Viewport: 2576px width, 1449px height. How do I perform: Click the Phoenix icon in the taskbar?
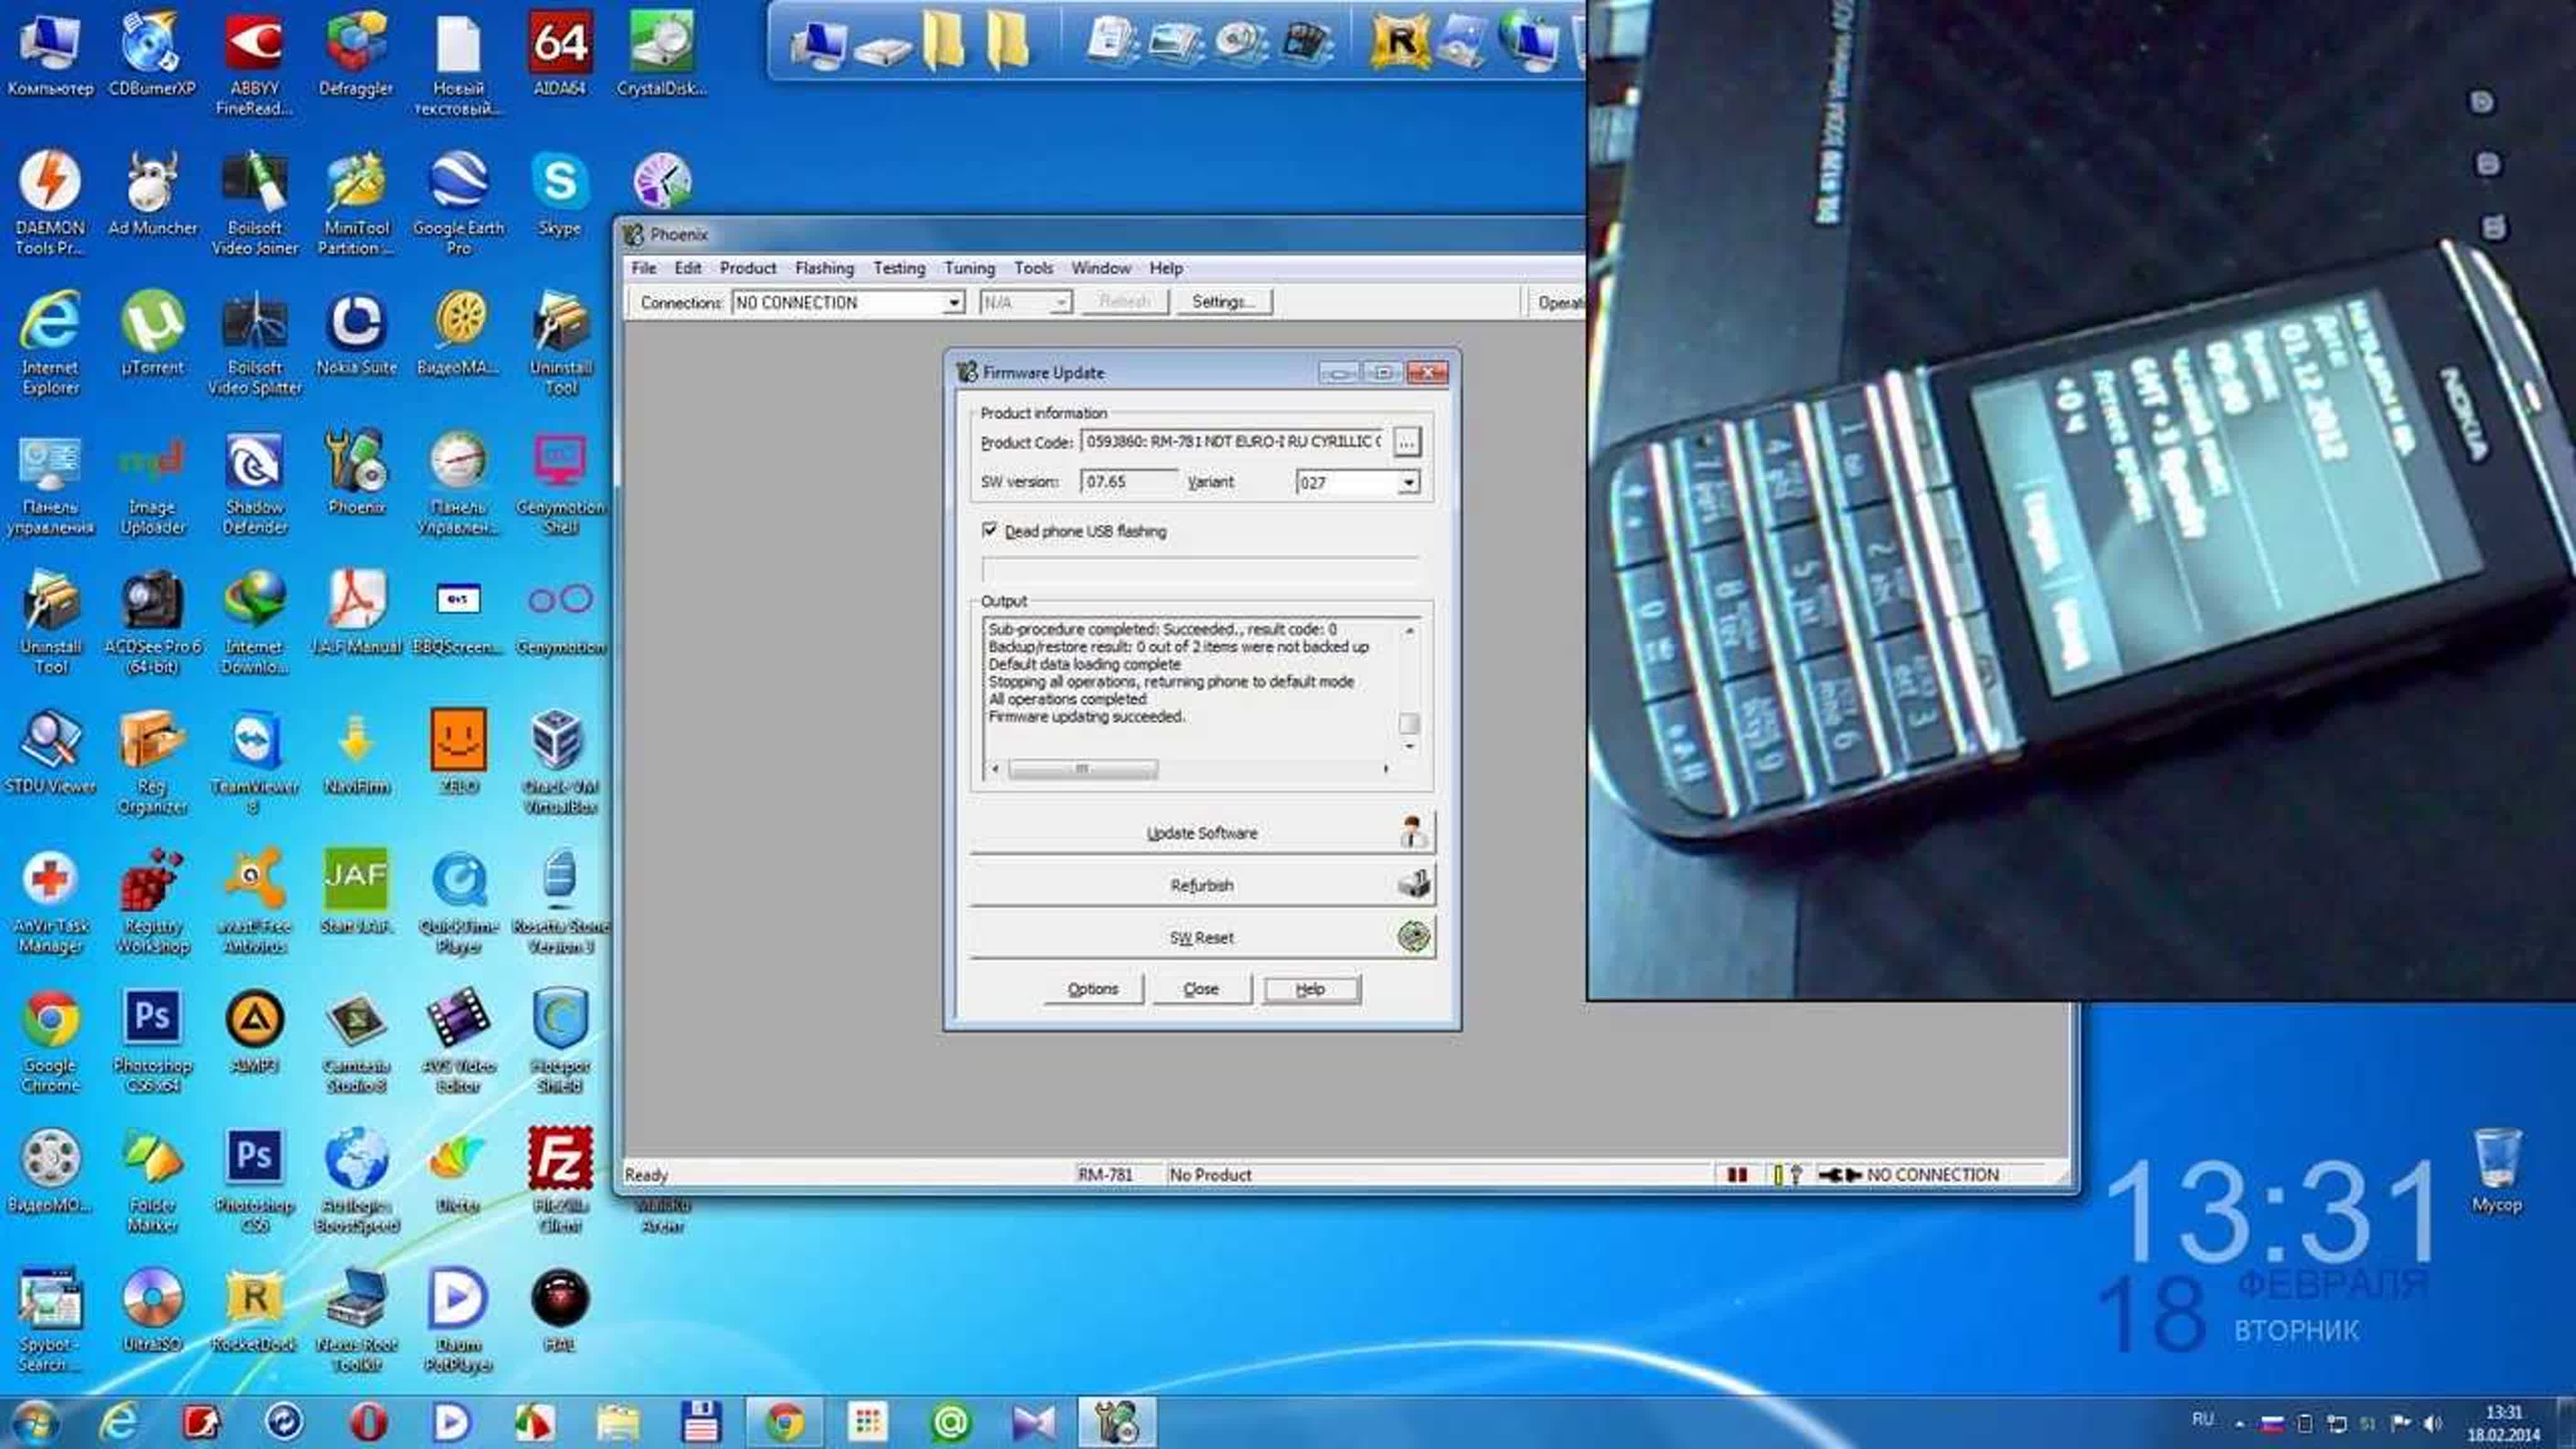[1116, 1422]
